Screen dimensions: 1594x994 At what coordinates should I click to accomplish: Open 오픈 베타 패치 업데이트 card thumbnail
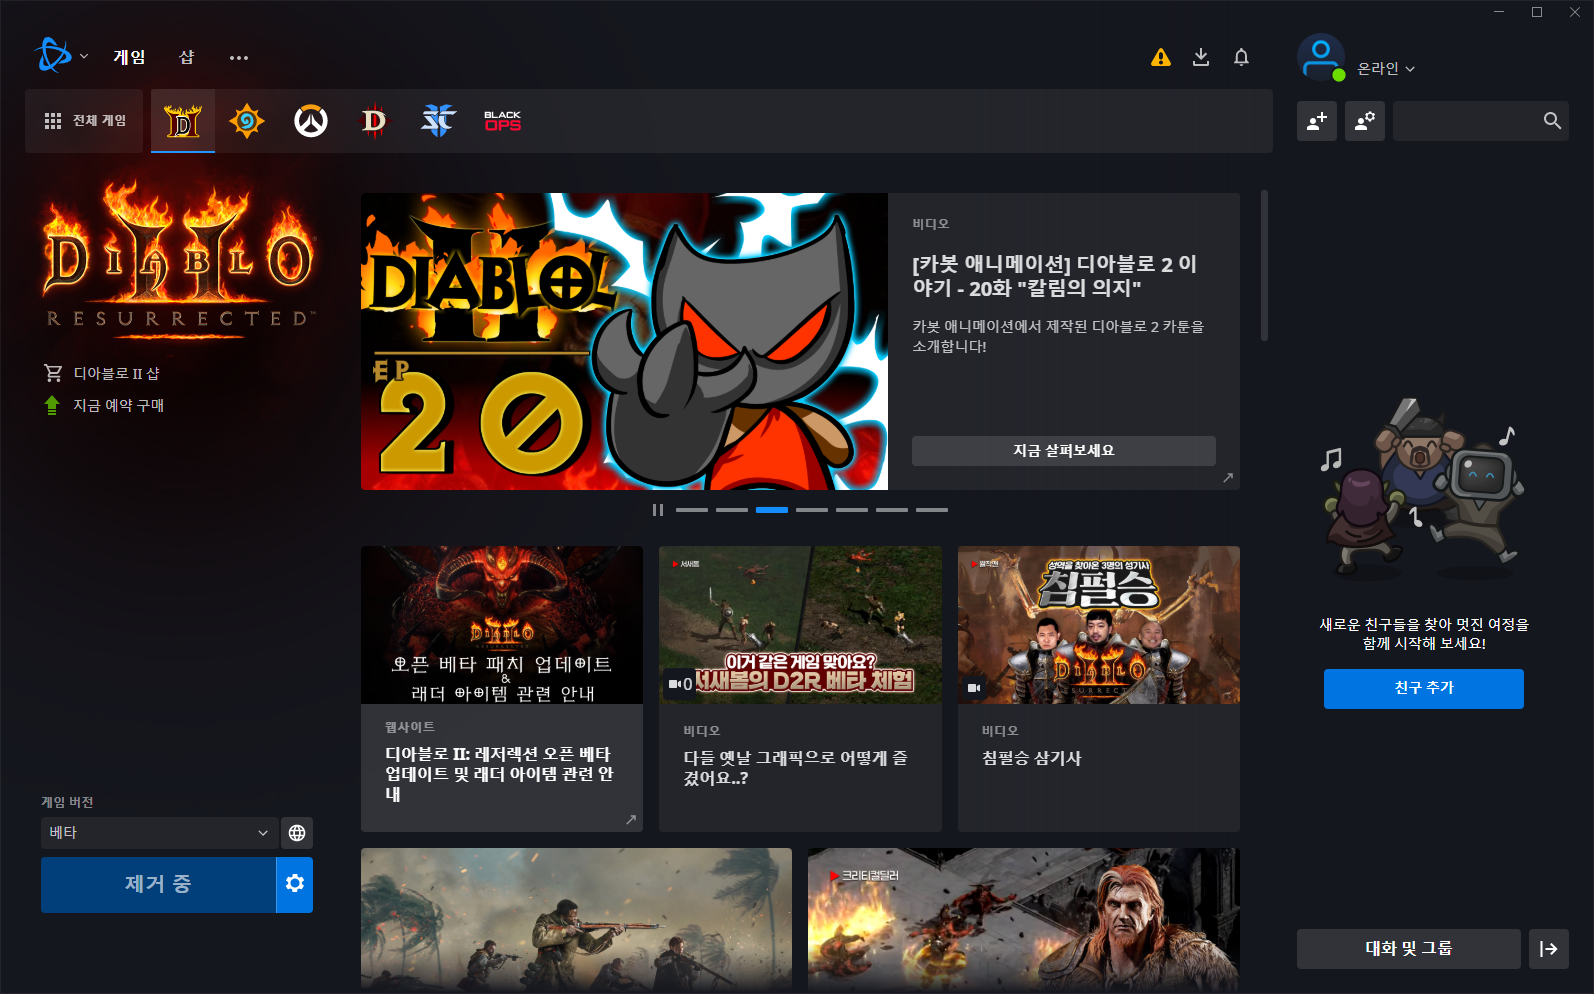click(502, 625)
